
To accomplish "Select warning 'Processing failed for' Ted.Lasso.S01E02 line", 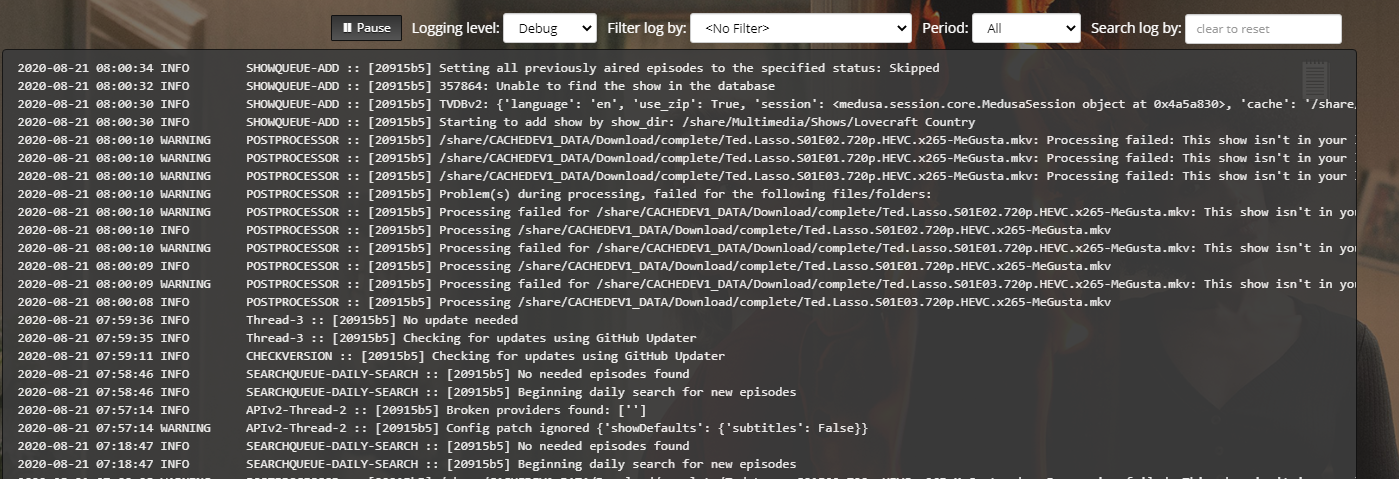I will pos(686,212).
